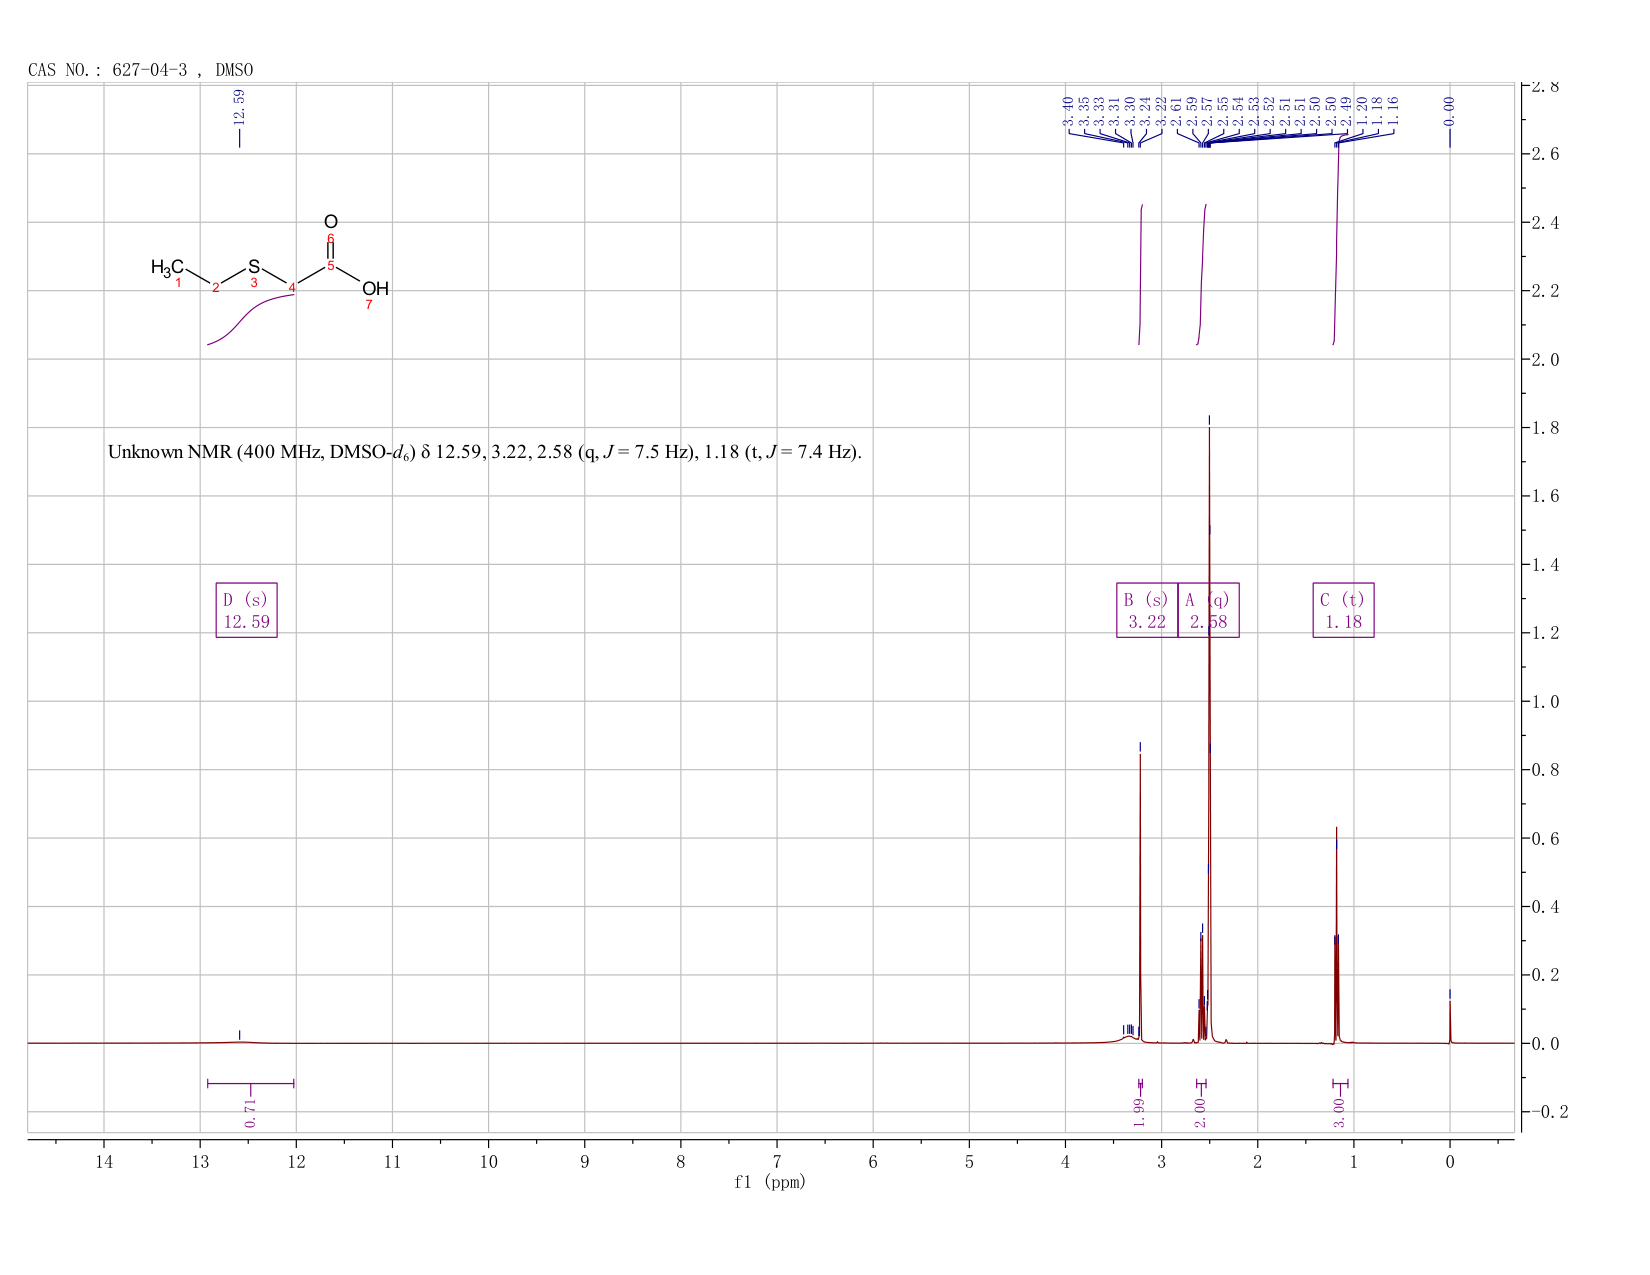Click the y-axis label "1.4"
This screenshot has width=1650, height=1275.
[x=1544, y=565]
